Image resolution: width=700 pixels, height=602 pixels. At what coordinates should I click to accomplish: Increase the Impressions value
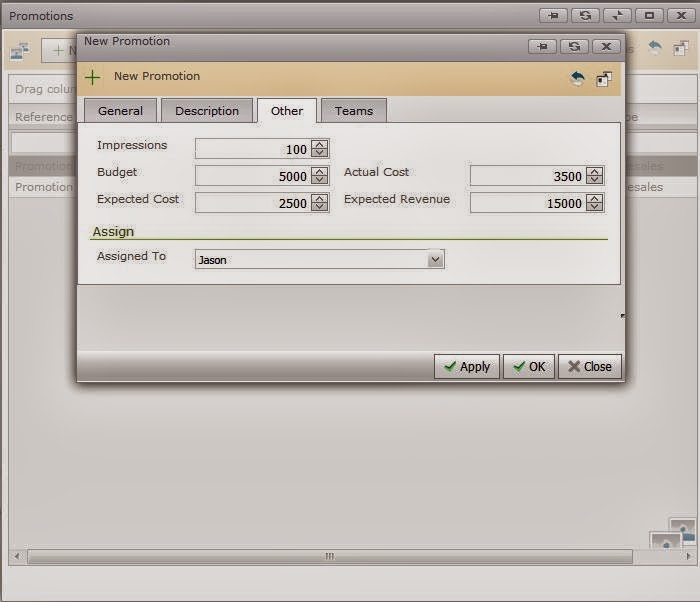pyautogui.click(x=319, y=144)
